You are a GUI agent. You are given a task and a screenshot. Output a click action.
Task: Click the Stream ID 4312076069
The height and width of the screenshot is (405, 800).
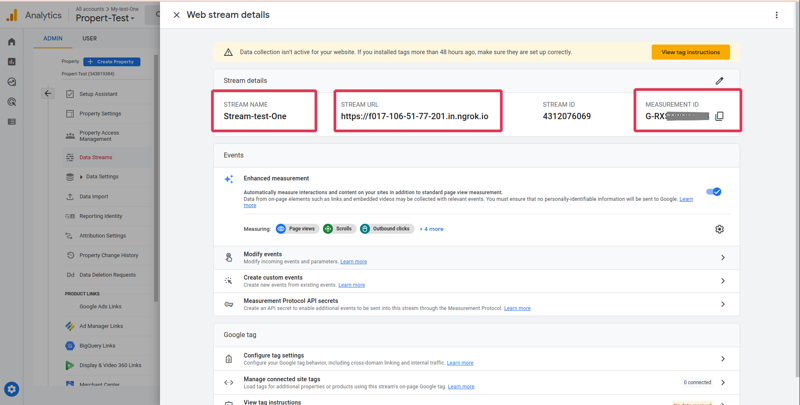point(566,116)
